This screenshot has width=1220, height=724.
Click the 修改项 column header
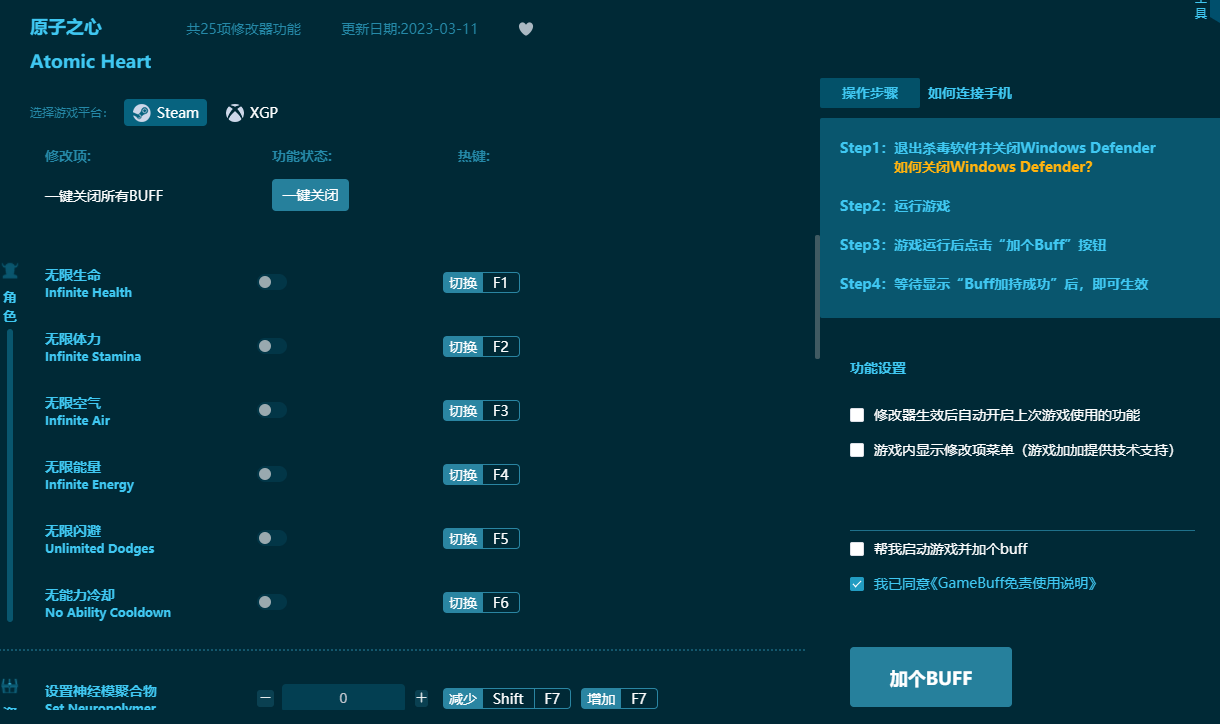tap(68, 157)
